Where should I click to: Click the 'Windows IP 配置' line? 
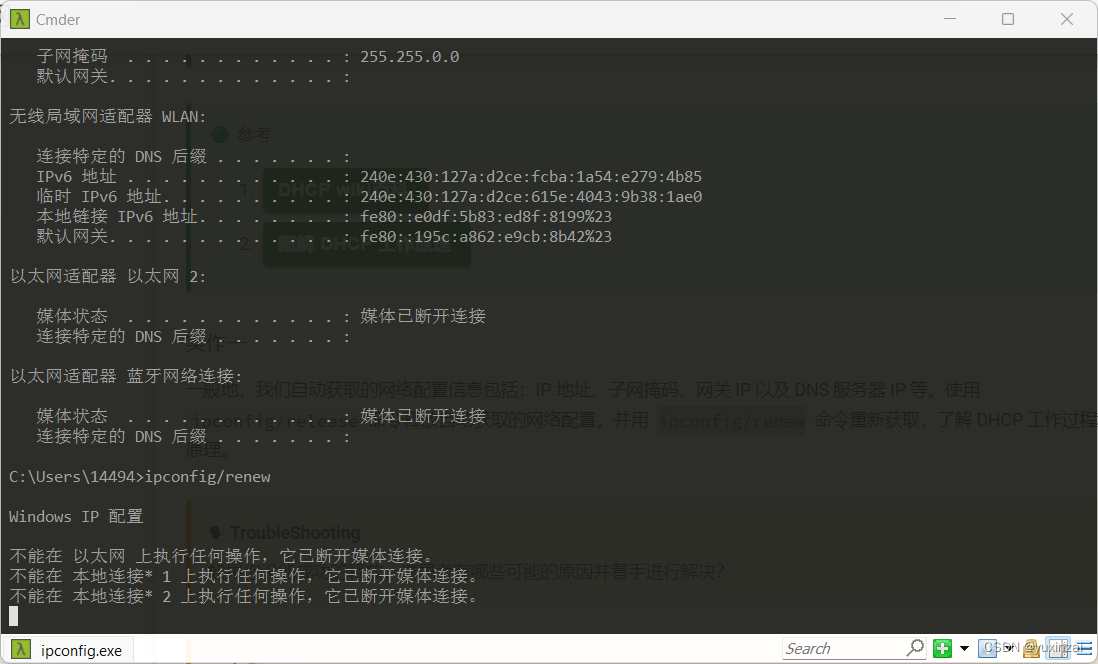[76, 517]
